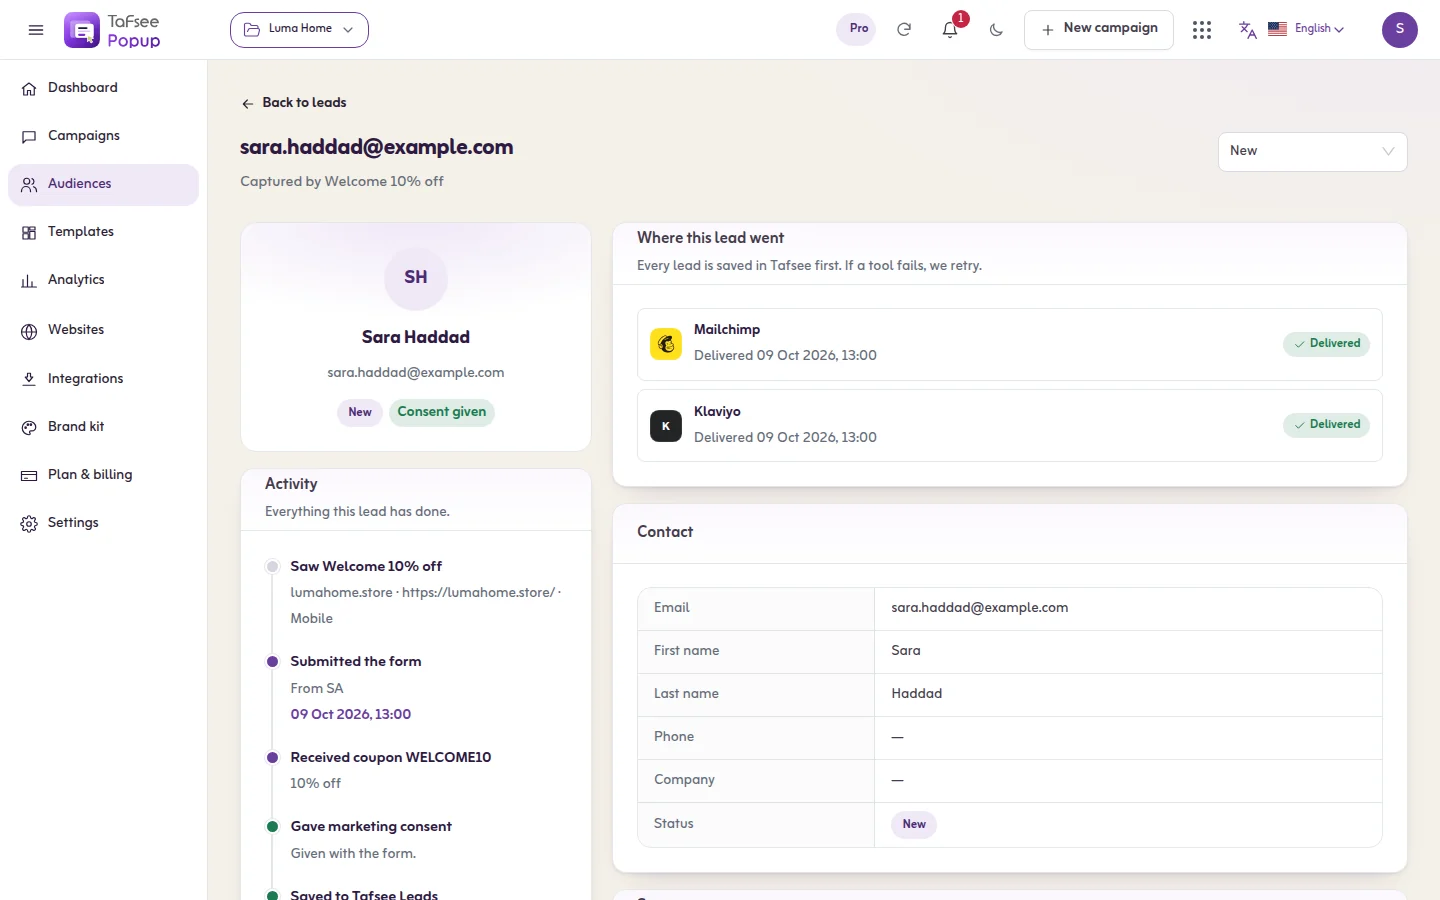The width and height of the screenshot is (1440, 900).
Task: Click the Delivered badge for Mailchimp
Action: [1326, 344]
